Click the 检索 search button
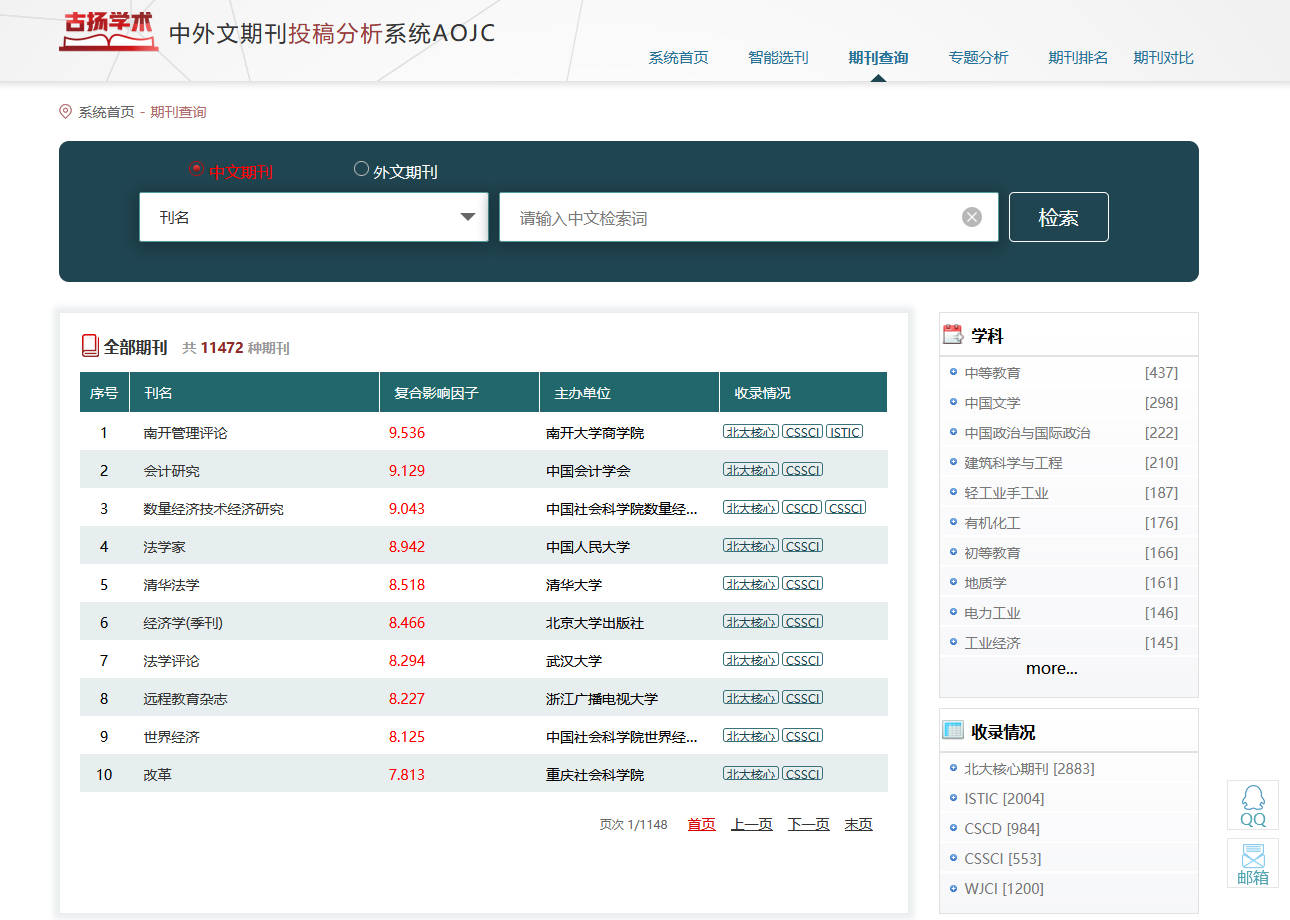The width and height of the screenshot is (1290, 920). 1058,217
